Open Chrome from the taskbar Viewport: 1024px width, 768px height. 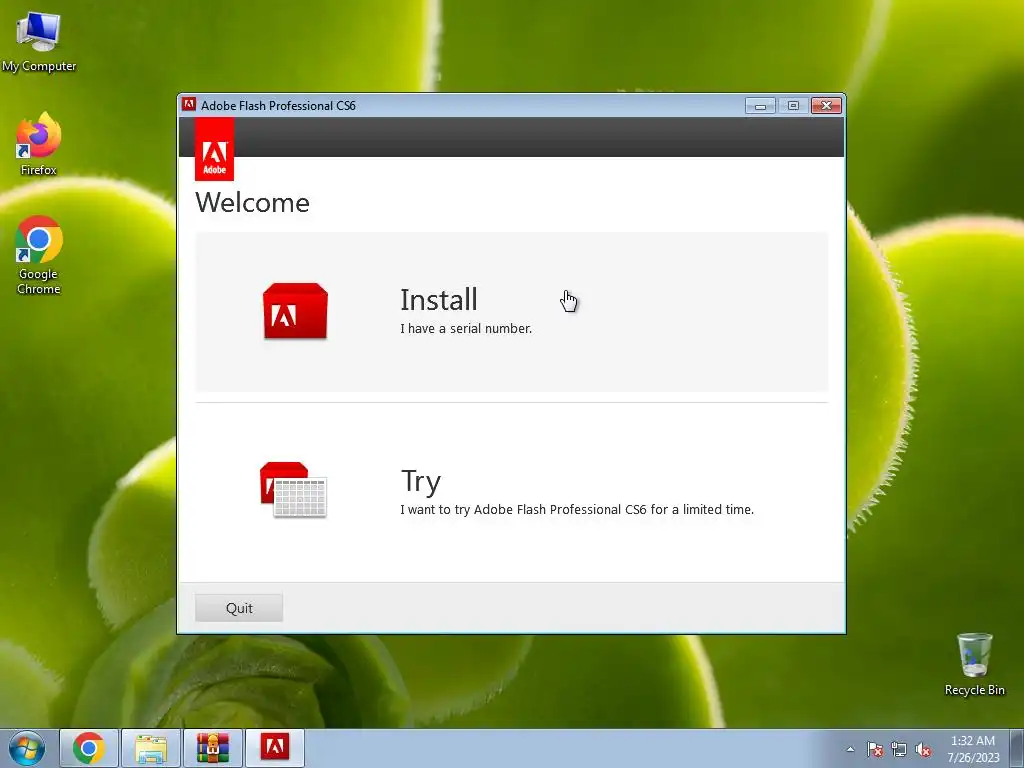pyautogui.click(x=89, y=748)
